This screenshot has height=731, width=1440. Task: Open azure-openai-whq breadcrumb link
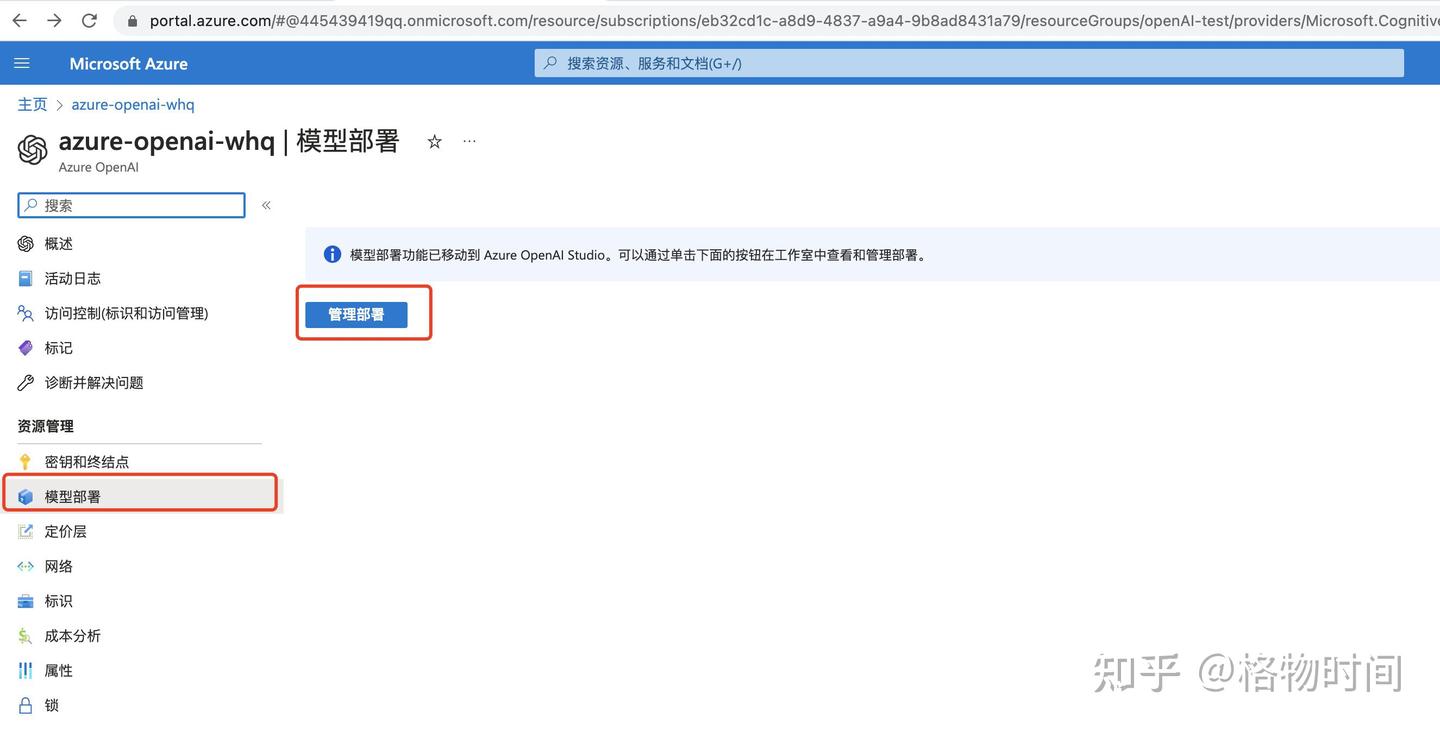(x=132, y=104)
